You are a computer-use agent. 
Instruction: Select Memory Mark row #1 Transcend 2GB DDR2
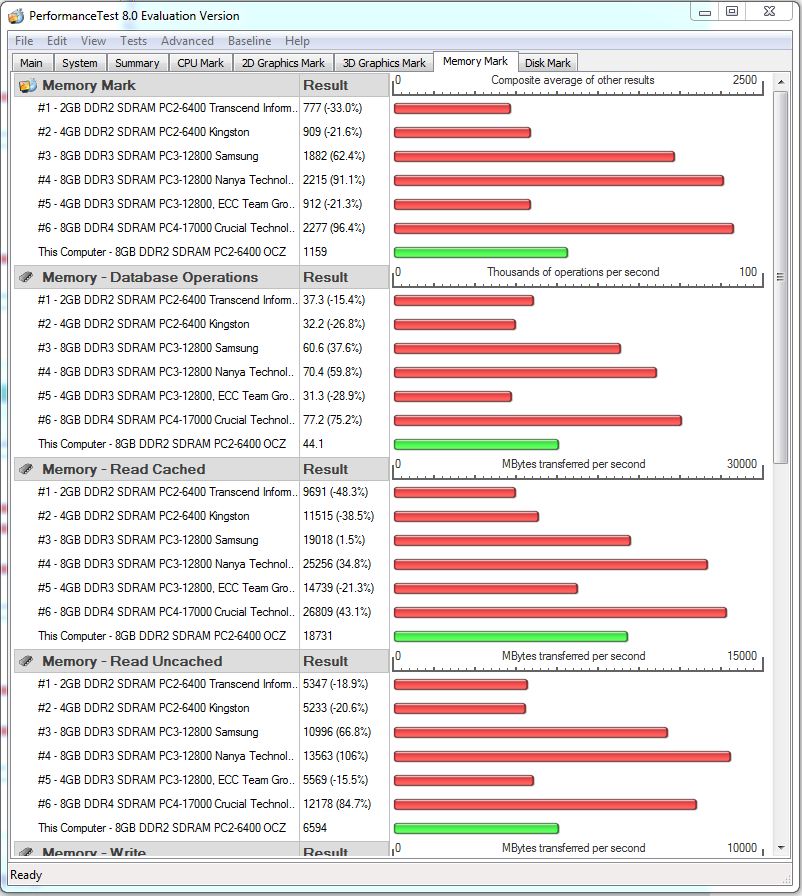tap(168, 108)
